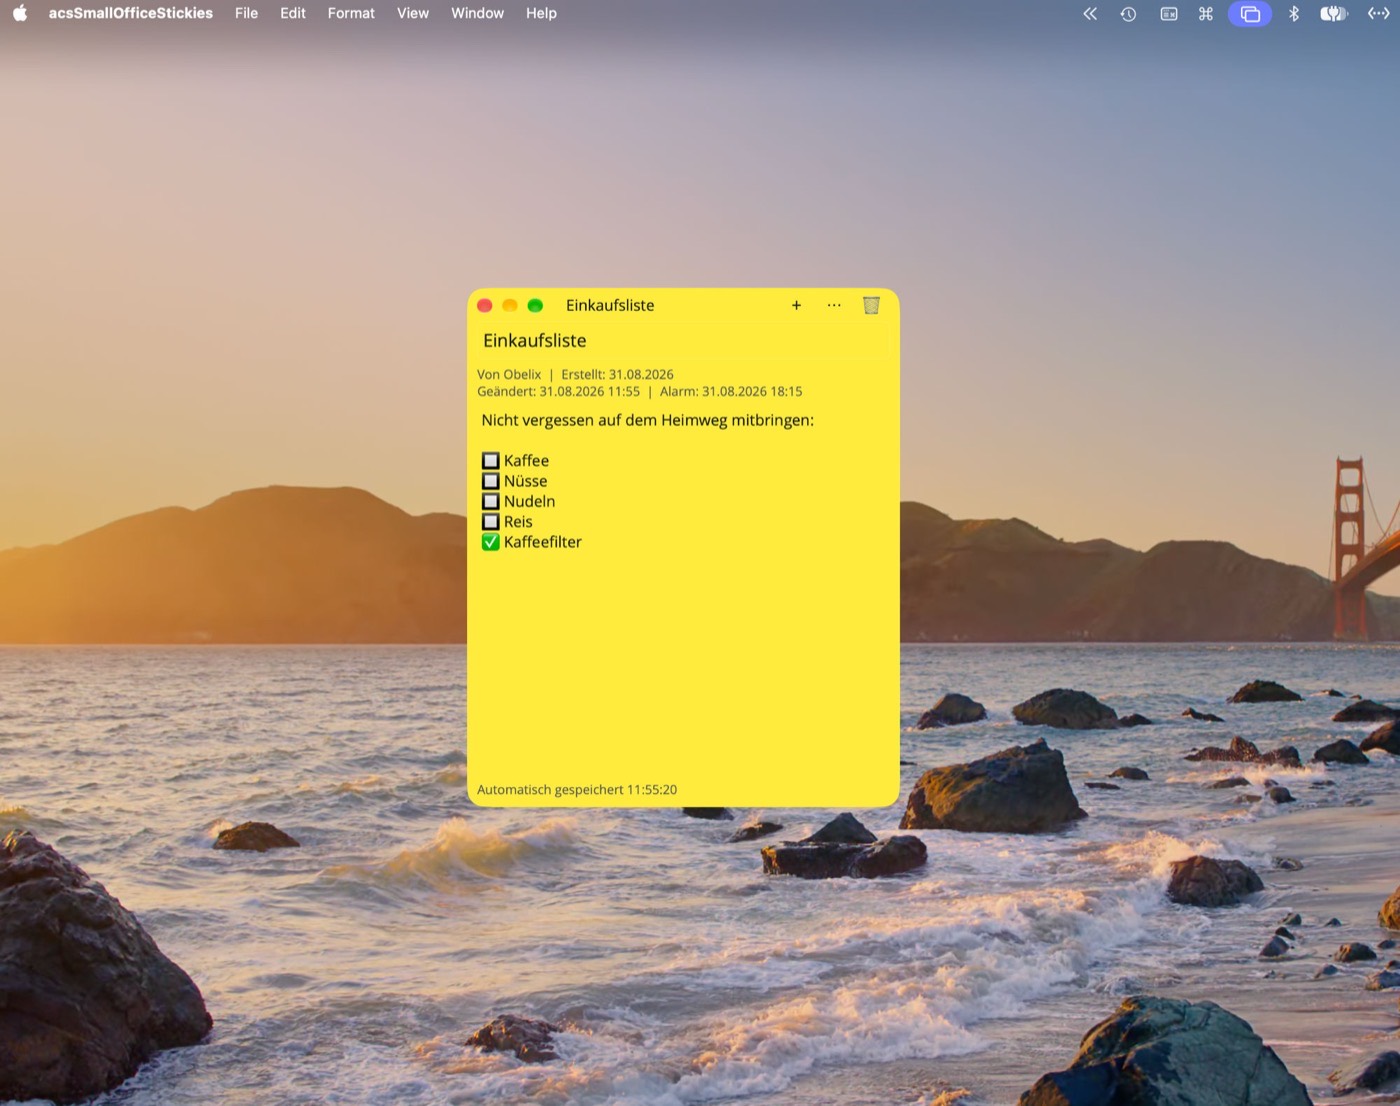Close the Einkaufsliste note window
Image resolution: width=1400 pixels, height=1106 pixels.
click(485, 305)
